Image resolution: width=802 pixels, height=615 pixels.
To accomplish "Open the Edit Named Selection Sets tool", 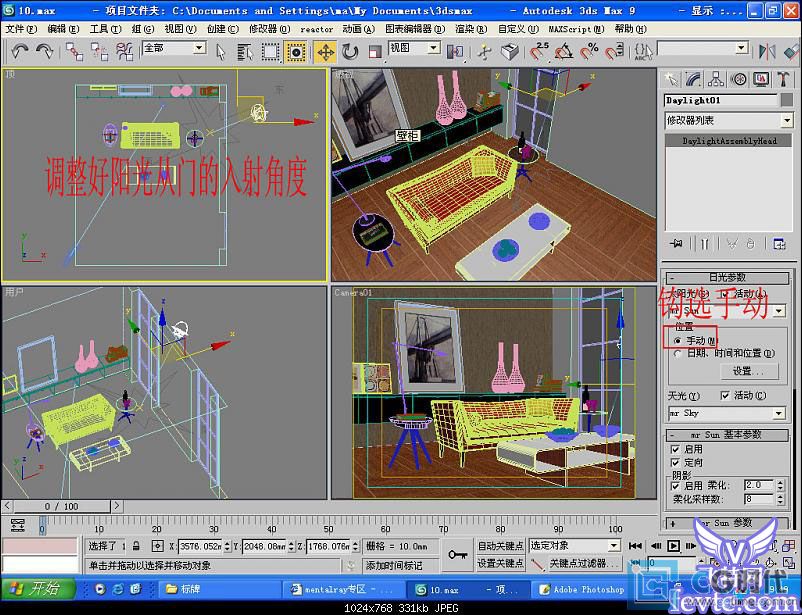I will pos(642,52).
